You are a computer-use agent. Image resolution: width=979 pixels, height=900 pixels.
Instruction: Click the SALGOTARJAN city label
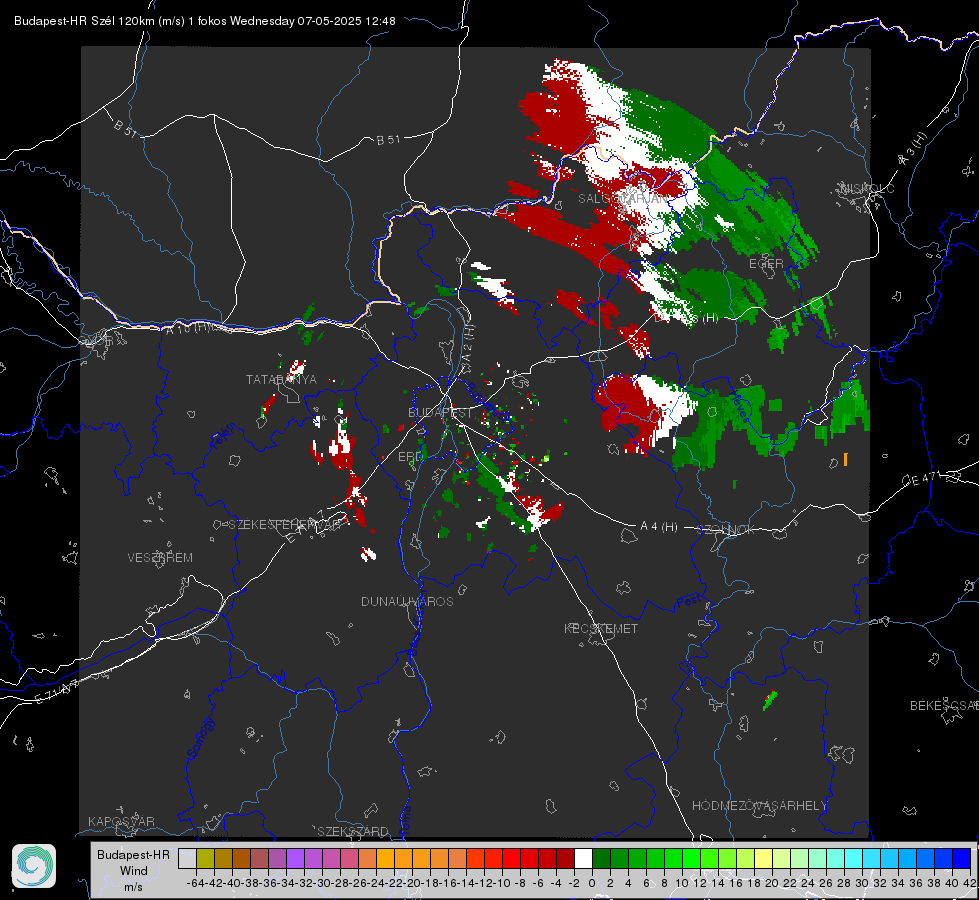(x=623, y=199)
